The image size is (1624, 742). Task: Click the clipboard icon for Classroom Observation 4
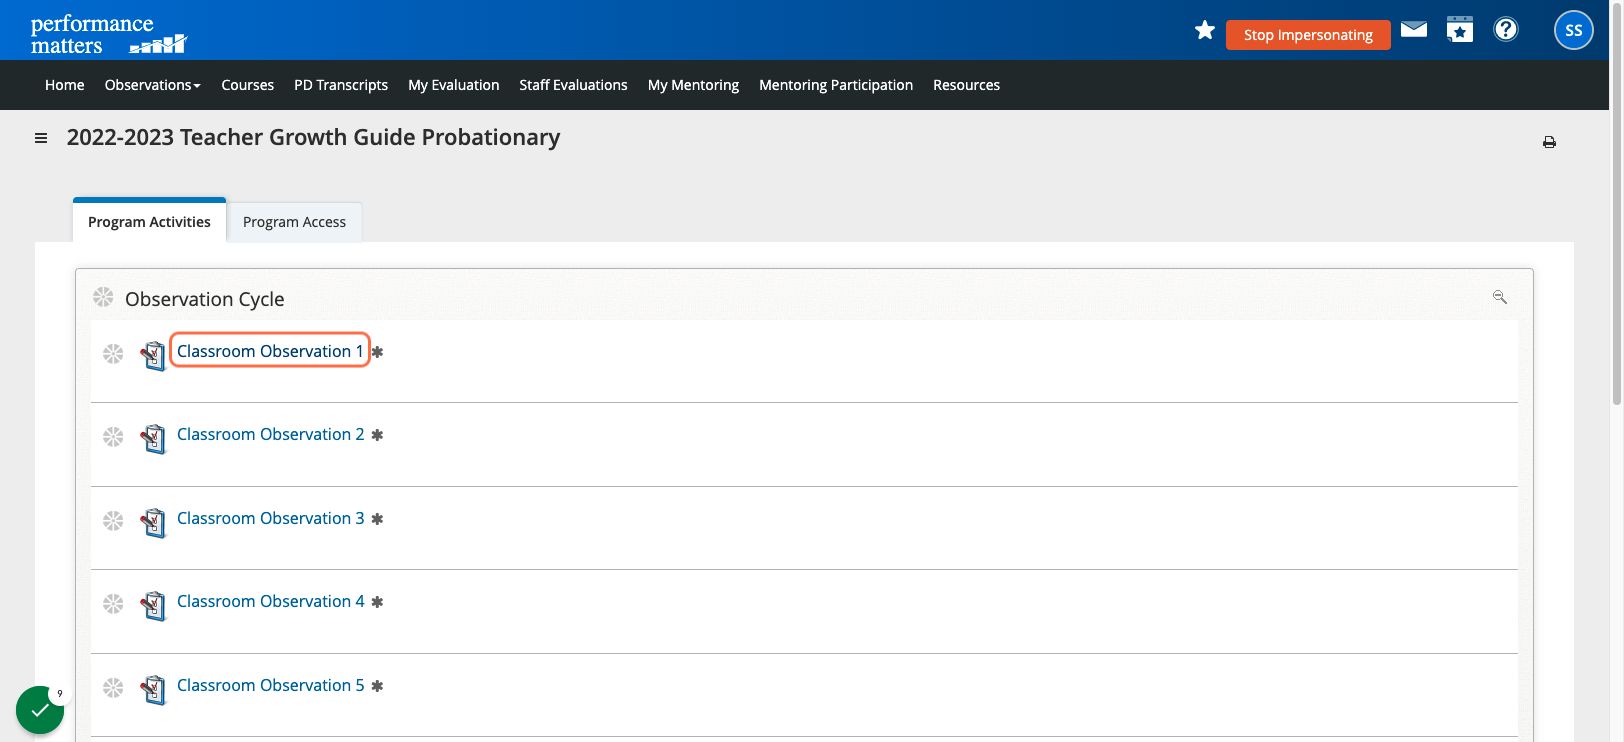pyautogui.click(x=153, y=605)
